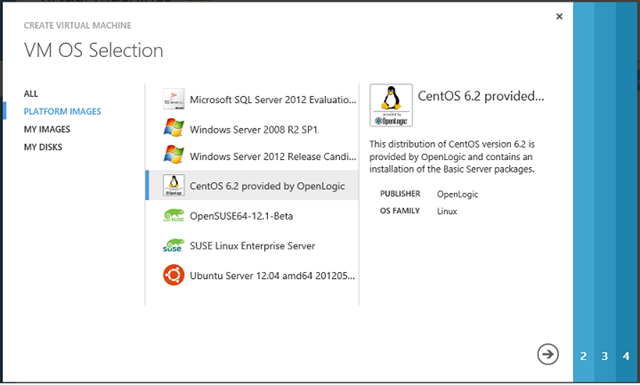Select the PLATFORM IMAGES category
Image resolution: width=640 pixels, height=385 pixels.
click(x=62, y=111)
